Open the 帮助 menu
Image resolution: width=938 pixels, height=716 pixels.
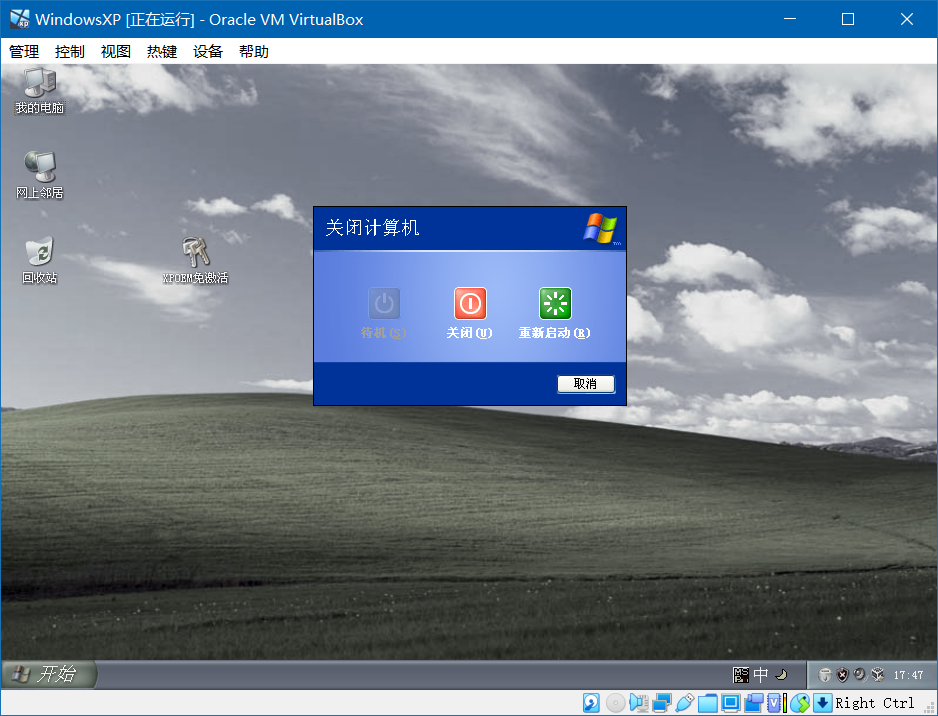(x=254, y=51)
